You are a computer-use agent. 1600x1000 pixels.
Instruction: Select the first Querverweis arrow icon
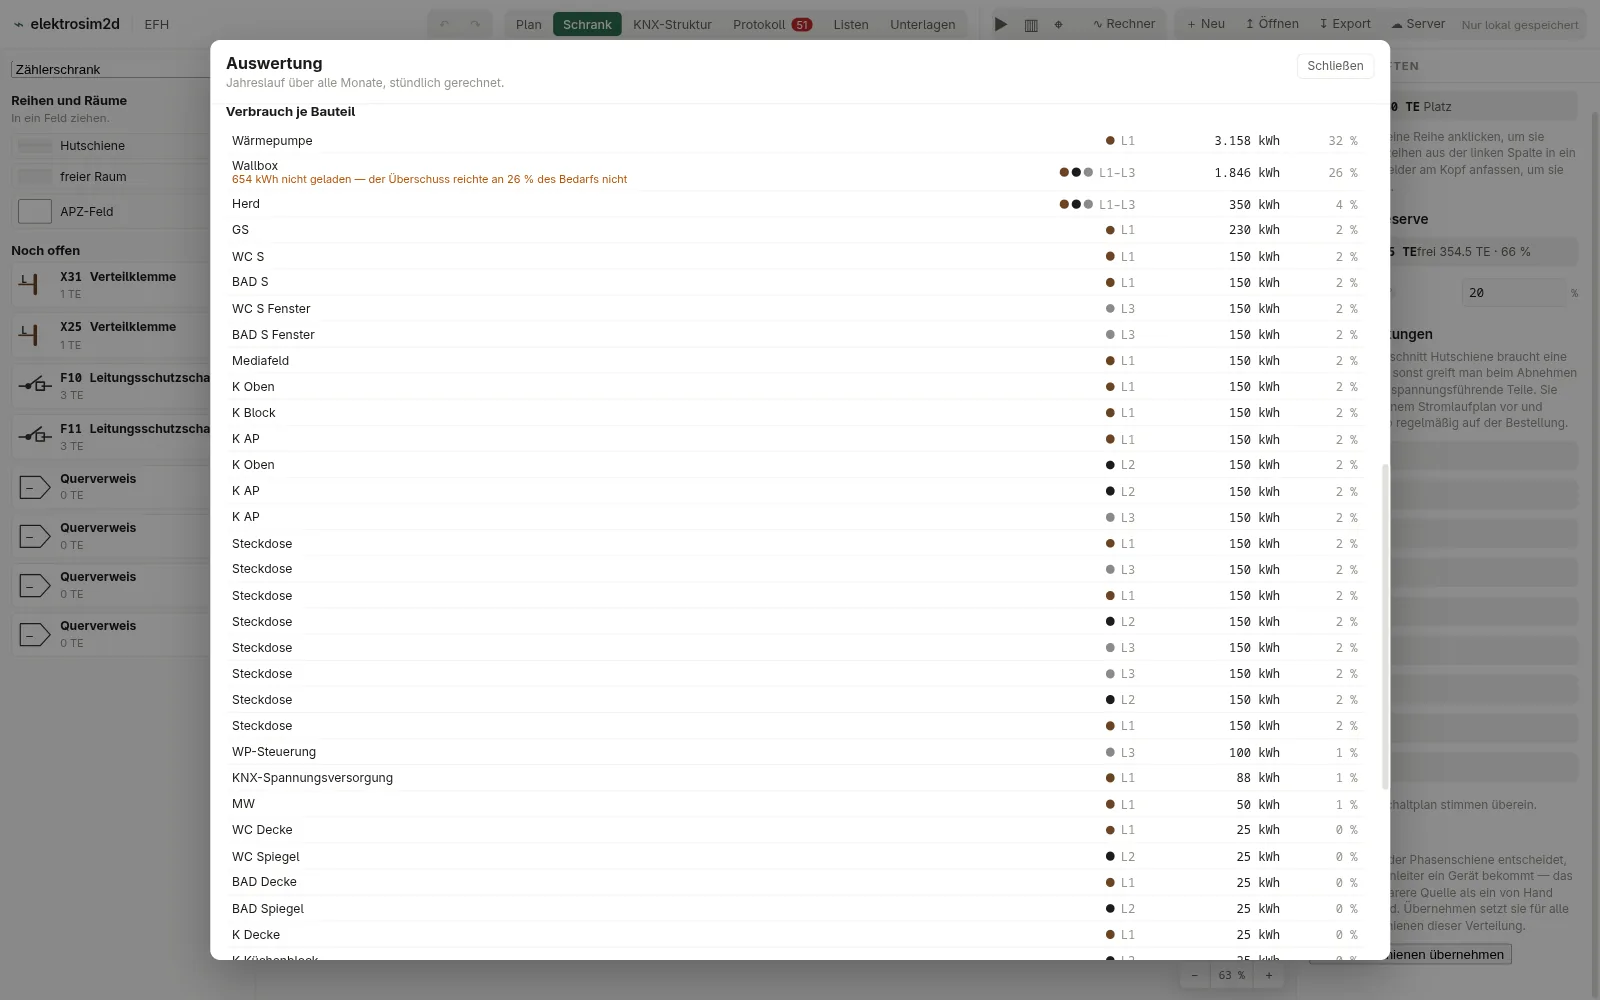pyautogui.click(x=35, y=487)
